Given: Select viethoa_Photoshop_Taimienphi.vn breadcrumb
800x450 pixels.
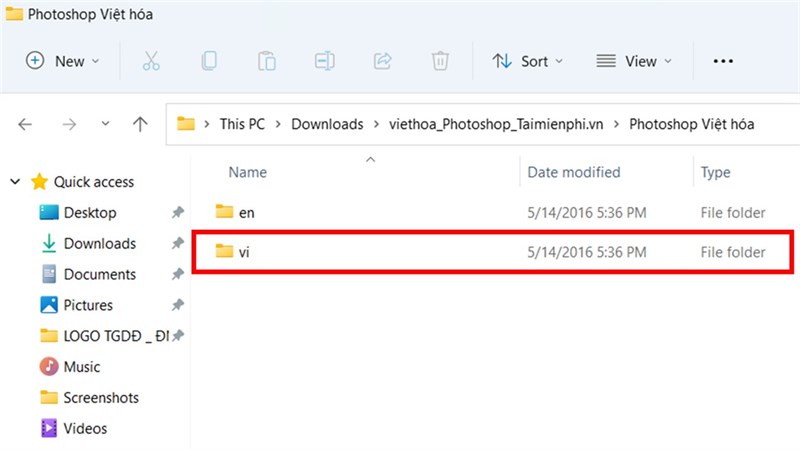Looking at the screenshot, I should point(496,124).
